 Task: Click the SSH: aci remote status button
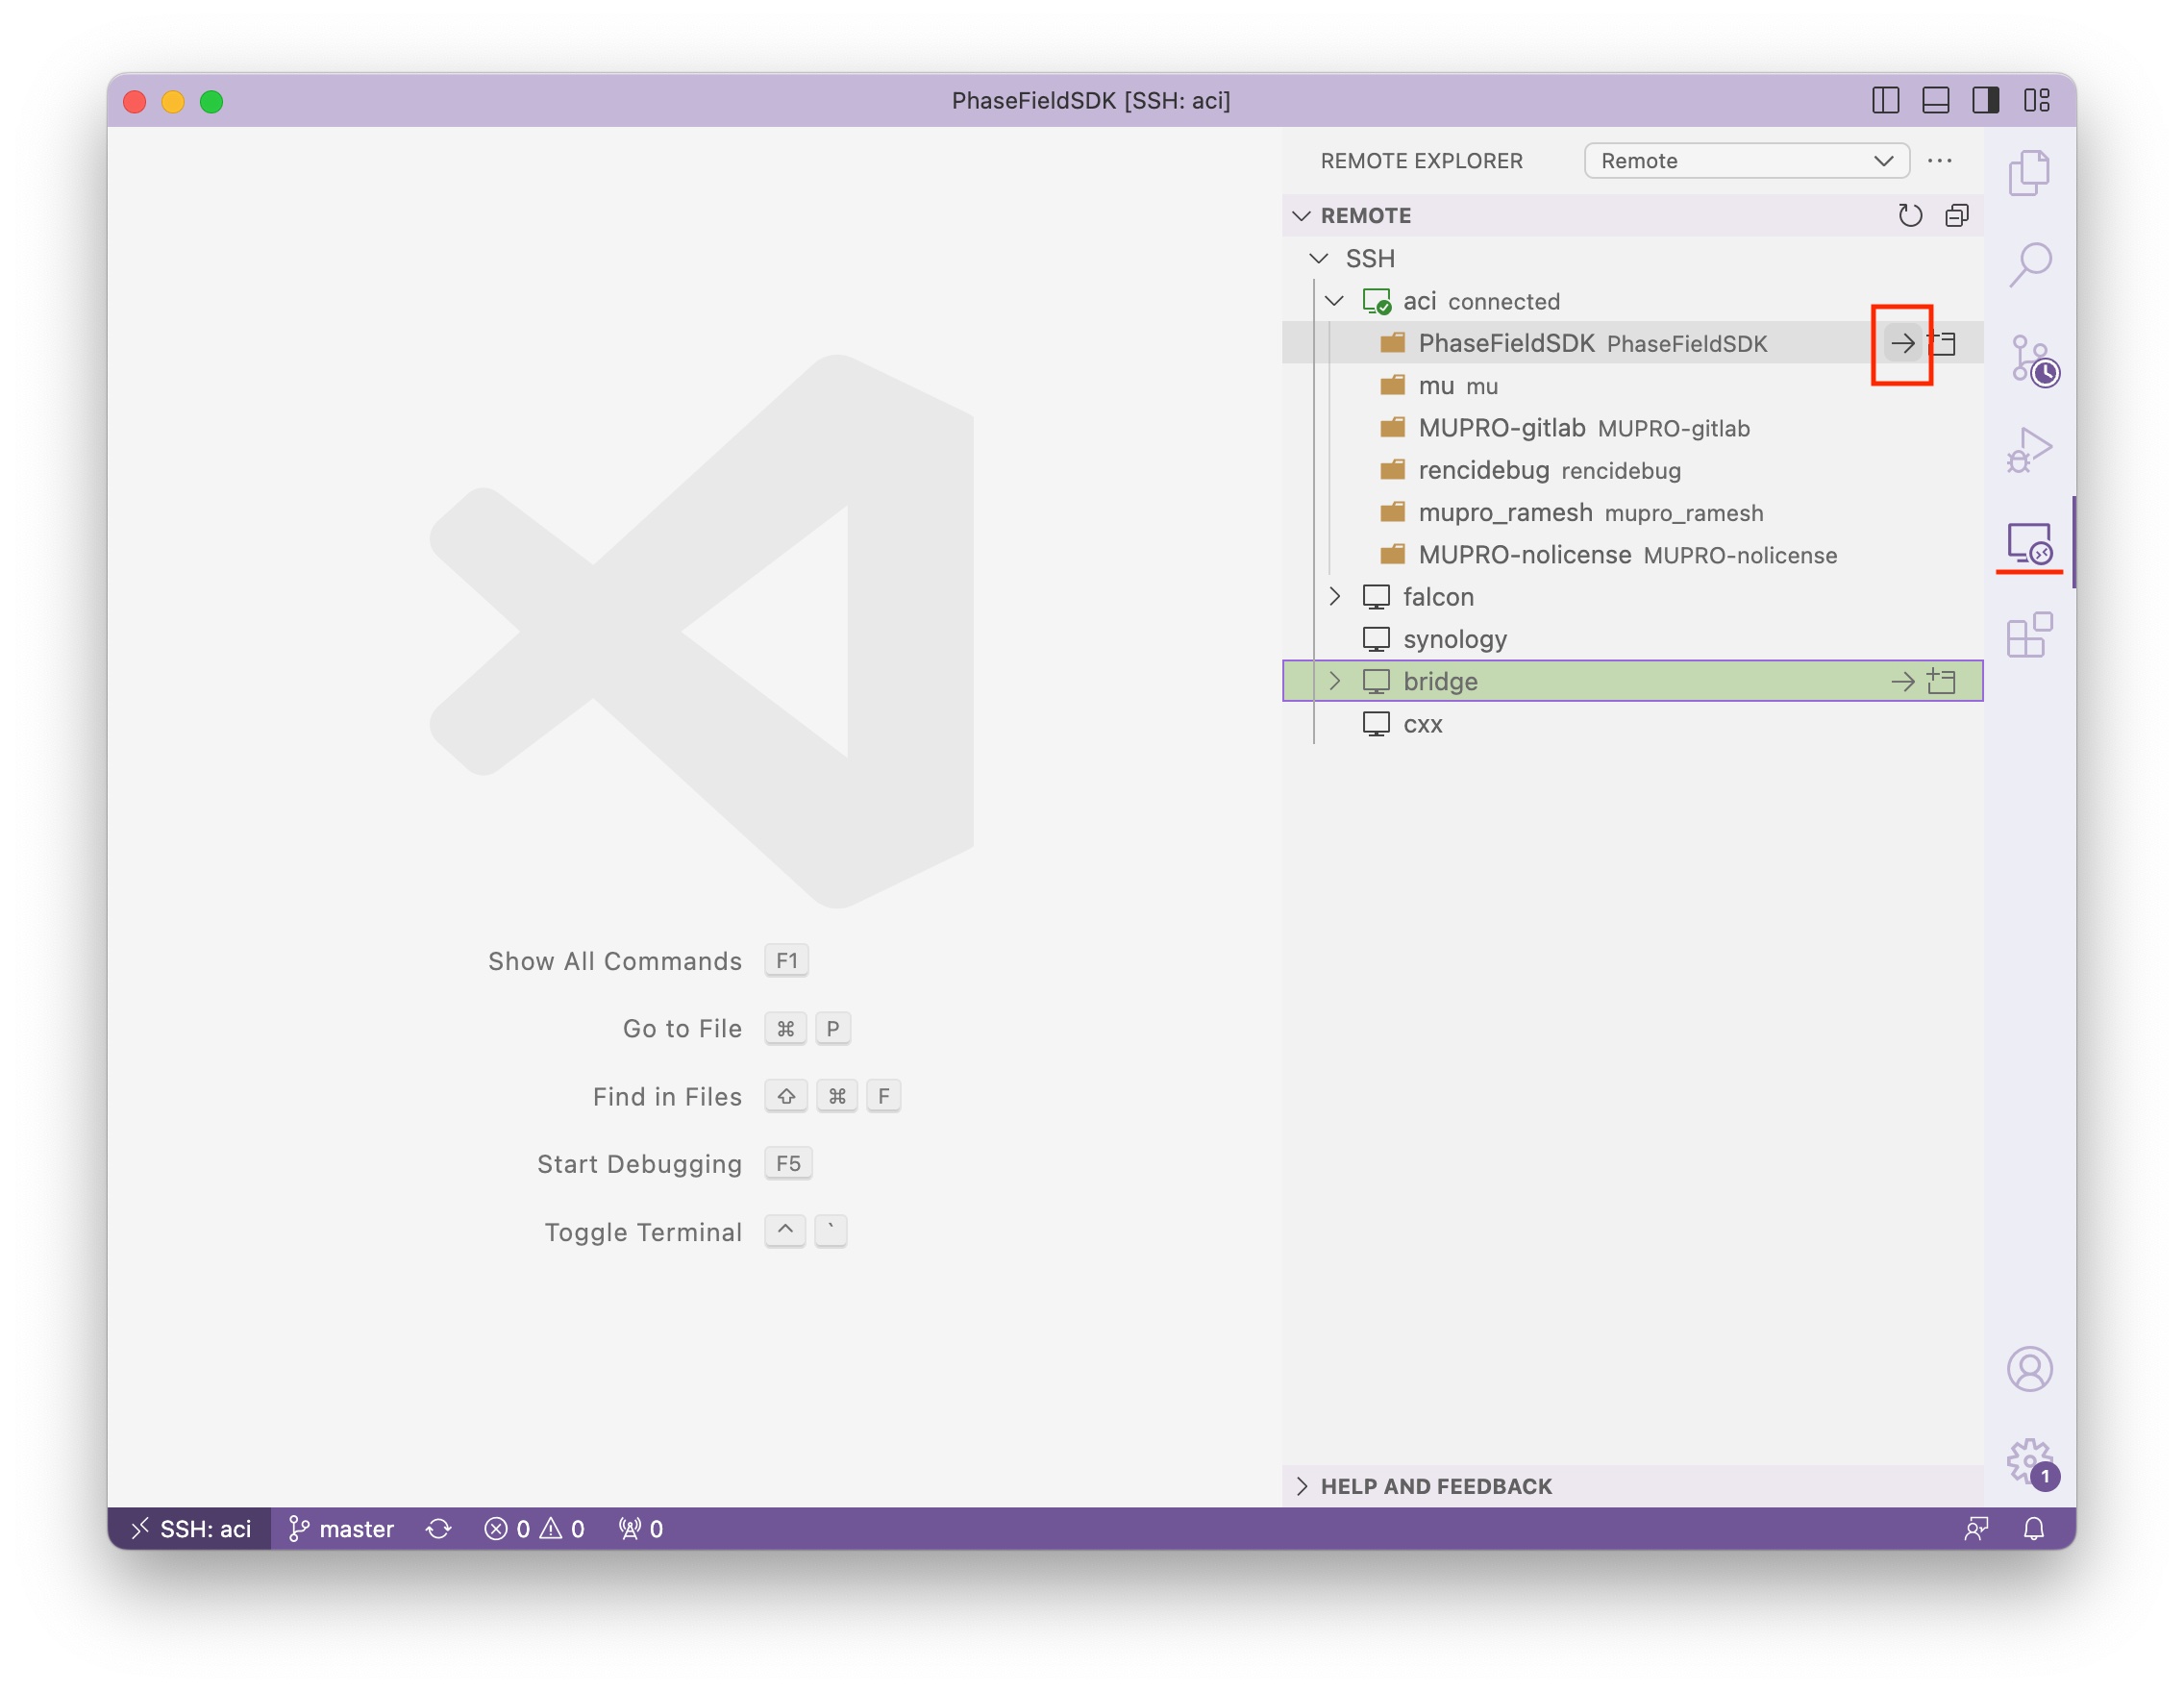tap(190, 1528)
